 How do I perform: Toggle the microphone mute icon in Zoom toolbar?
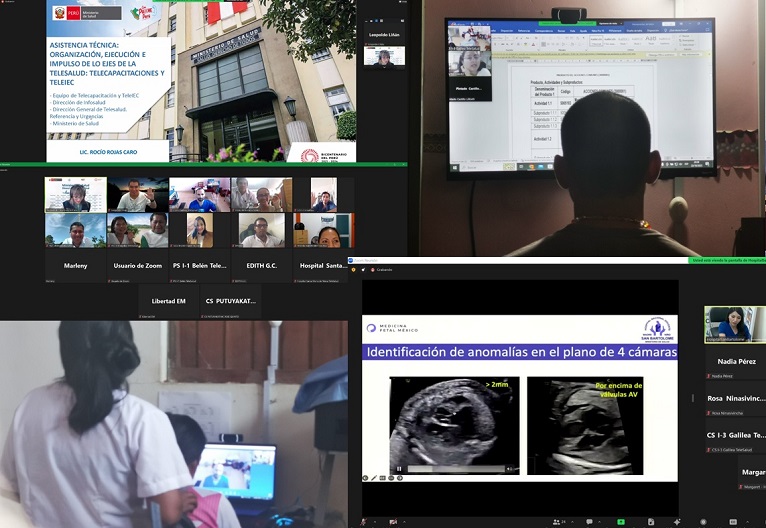coord(363,522)
